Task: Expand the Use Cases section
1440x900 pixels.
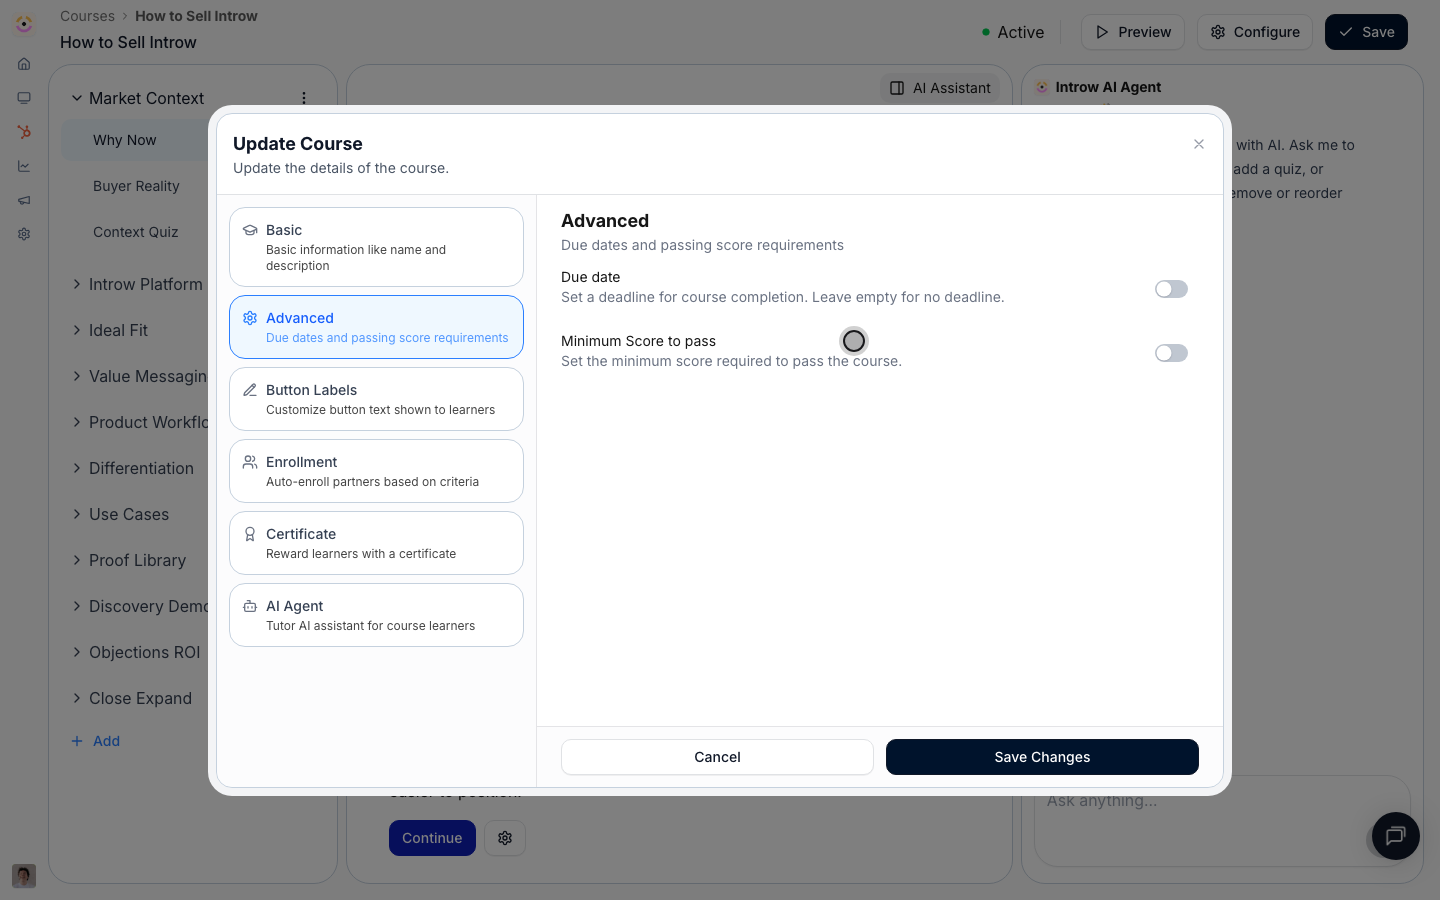Action: pos(77,514)
